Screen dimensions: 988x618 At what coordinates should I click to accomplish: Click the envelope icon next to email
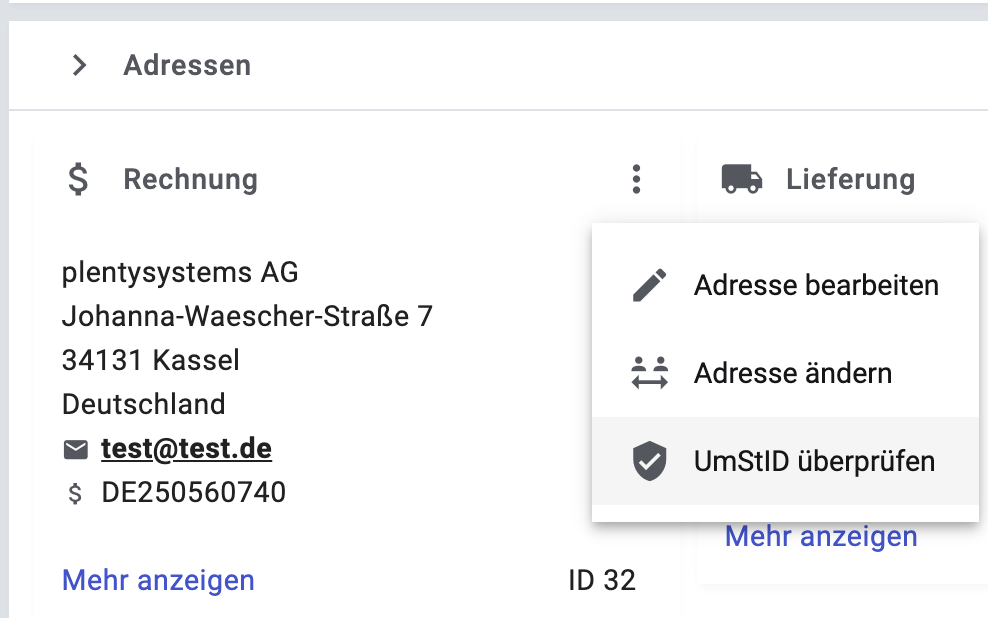click(x=75, y=450)
